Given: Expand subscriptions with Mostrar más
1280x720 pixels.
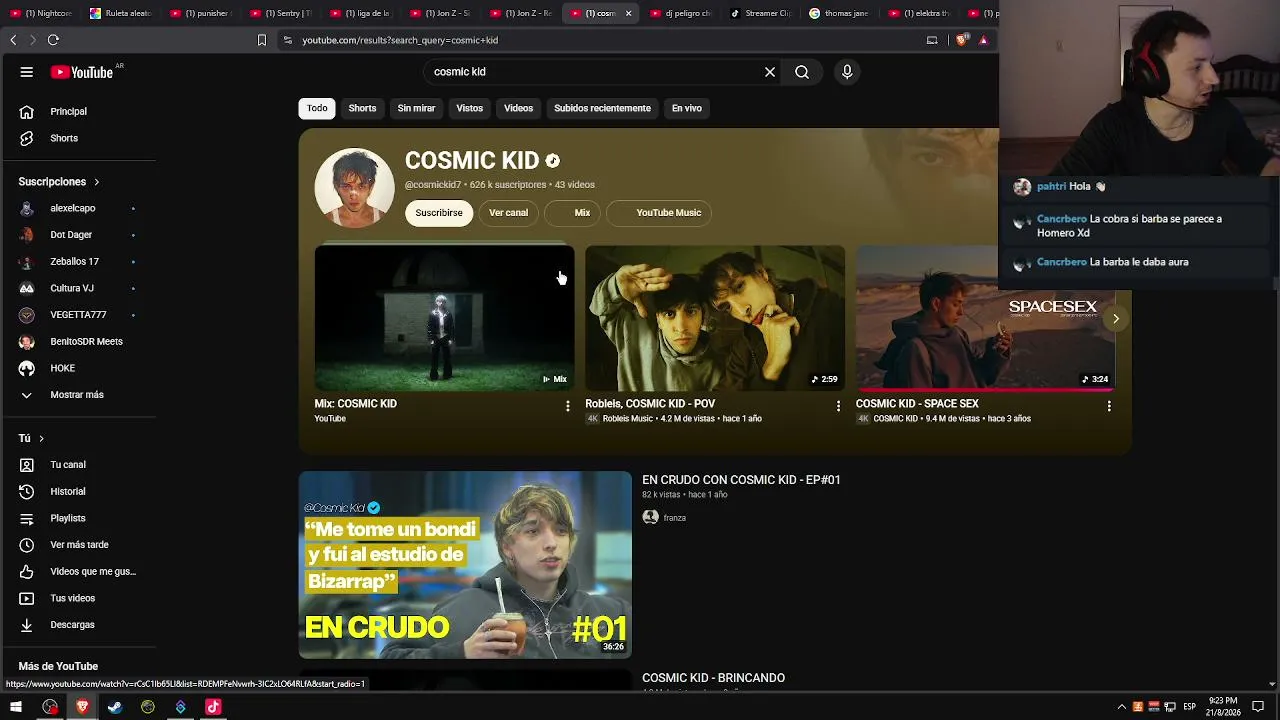Looking at the screenshot, I should 78,395.
